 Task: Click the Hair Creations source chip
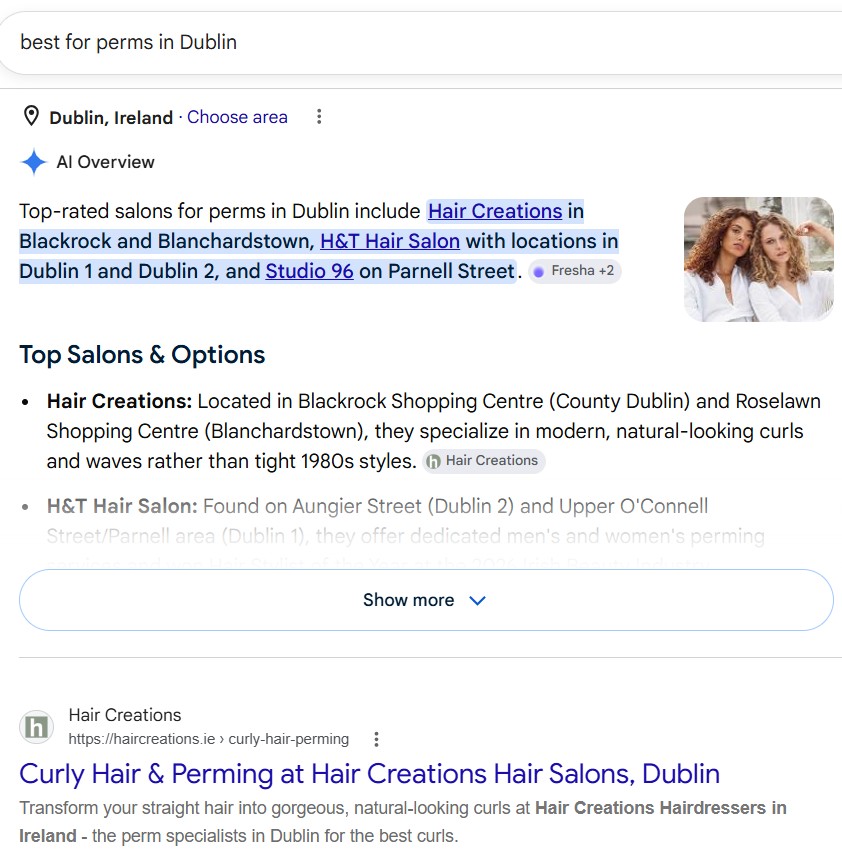coord(484,461)
